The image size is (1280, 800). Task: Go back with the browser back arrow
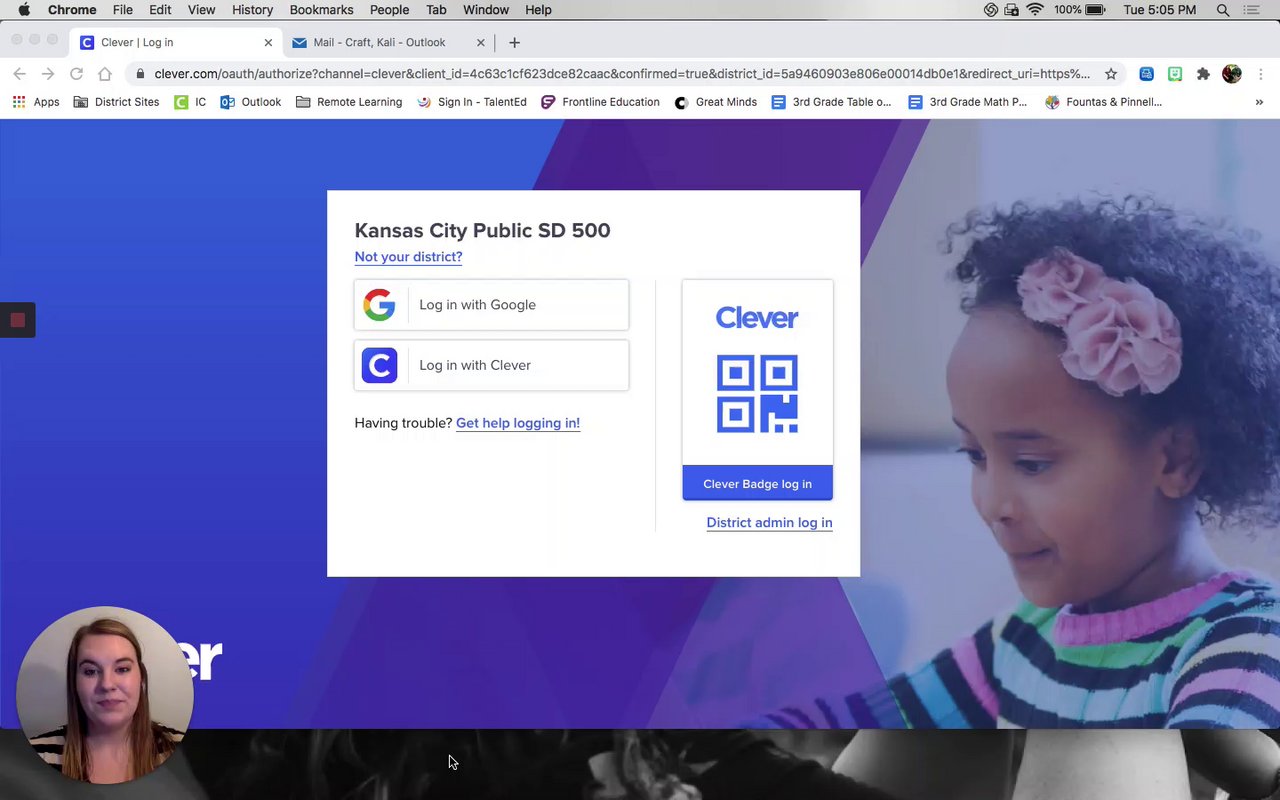19,74
